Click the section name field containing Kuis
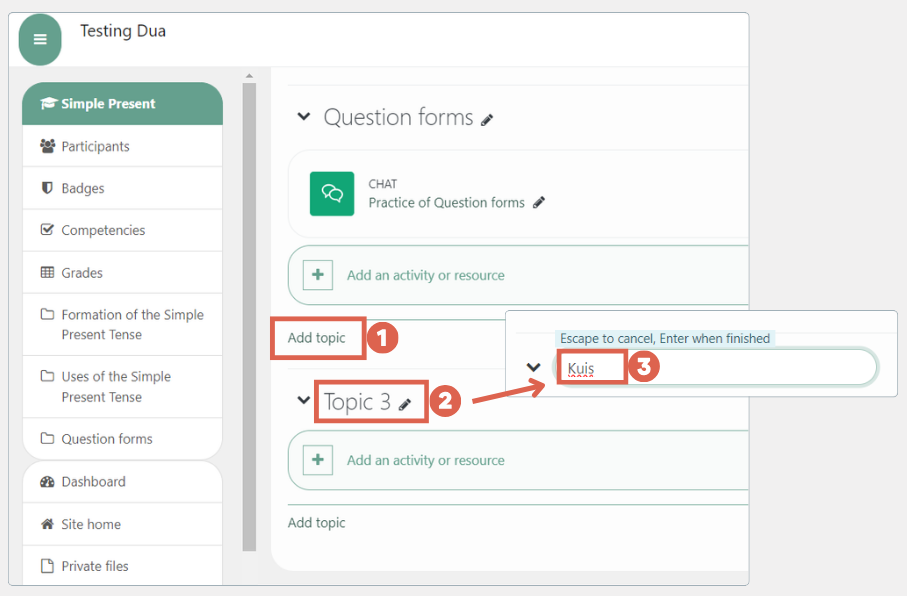Screen dimensions: 907x596 716,367
